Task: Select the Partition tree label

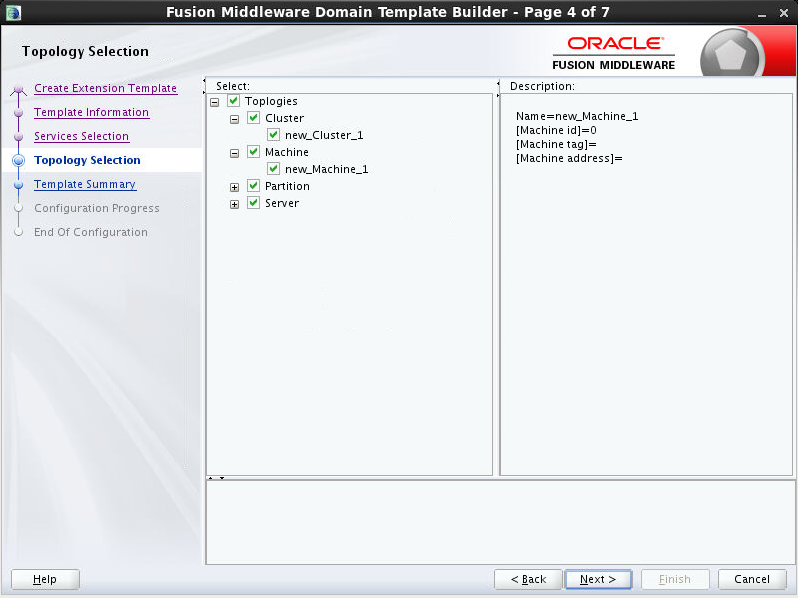Action: pyautogui.click(x=287, y=186)
